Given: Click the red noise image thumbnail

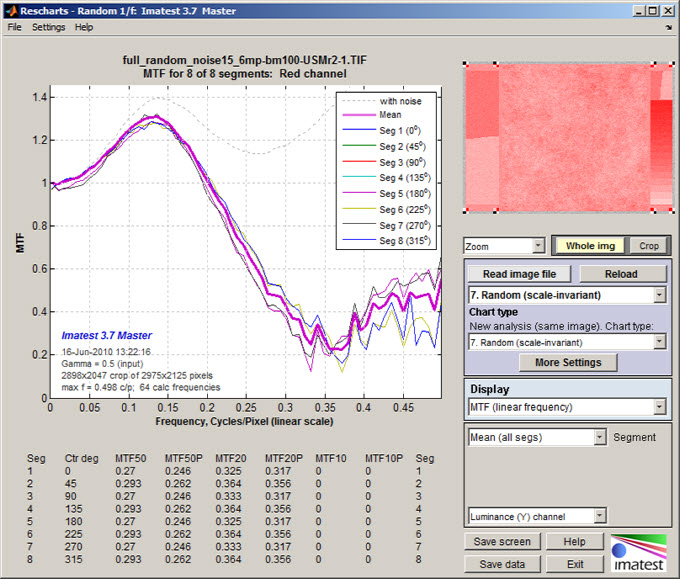Looking at the screenshot, I should pos(569,138).
